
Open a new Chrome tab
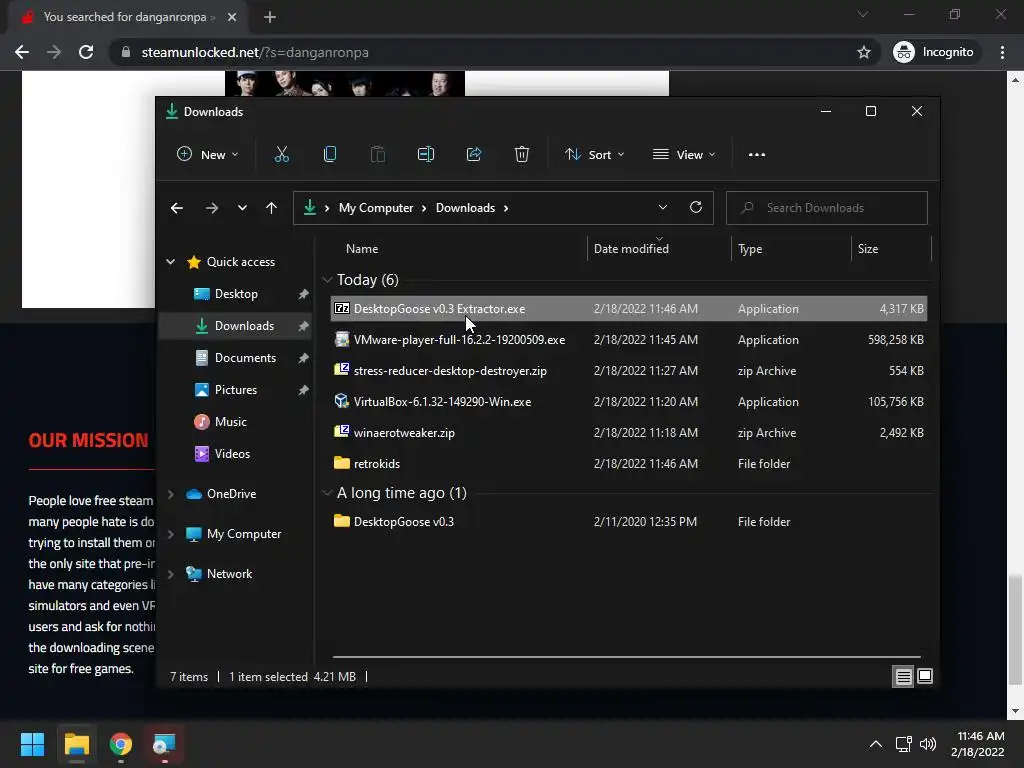pos(270,17)
